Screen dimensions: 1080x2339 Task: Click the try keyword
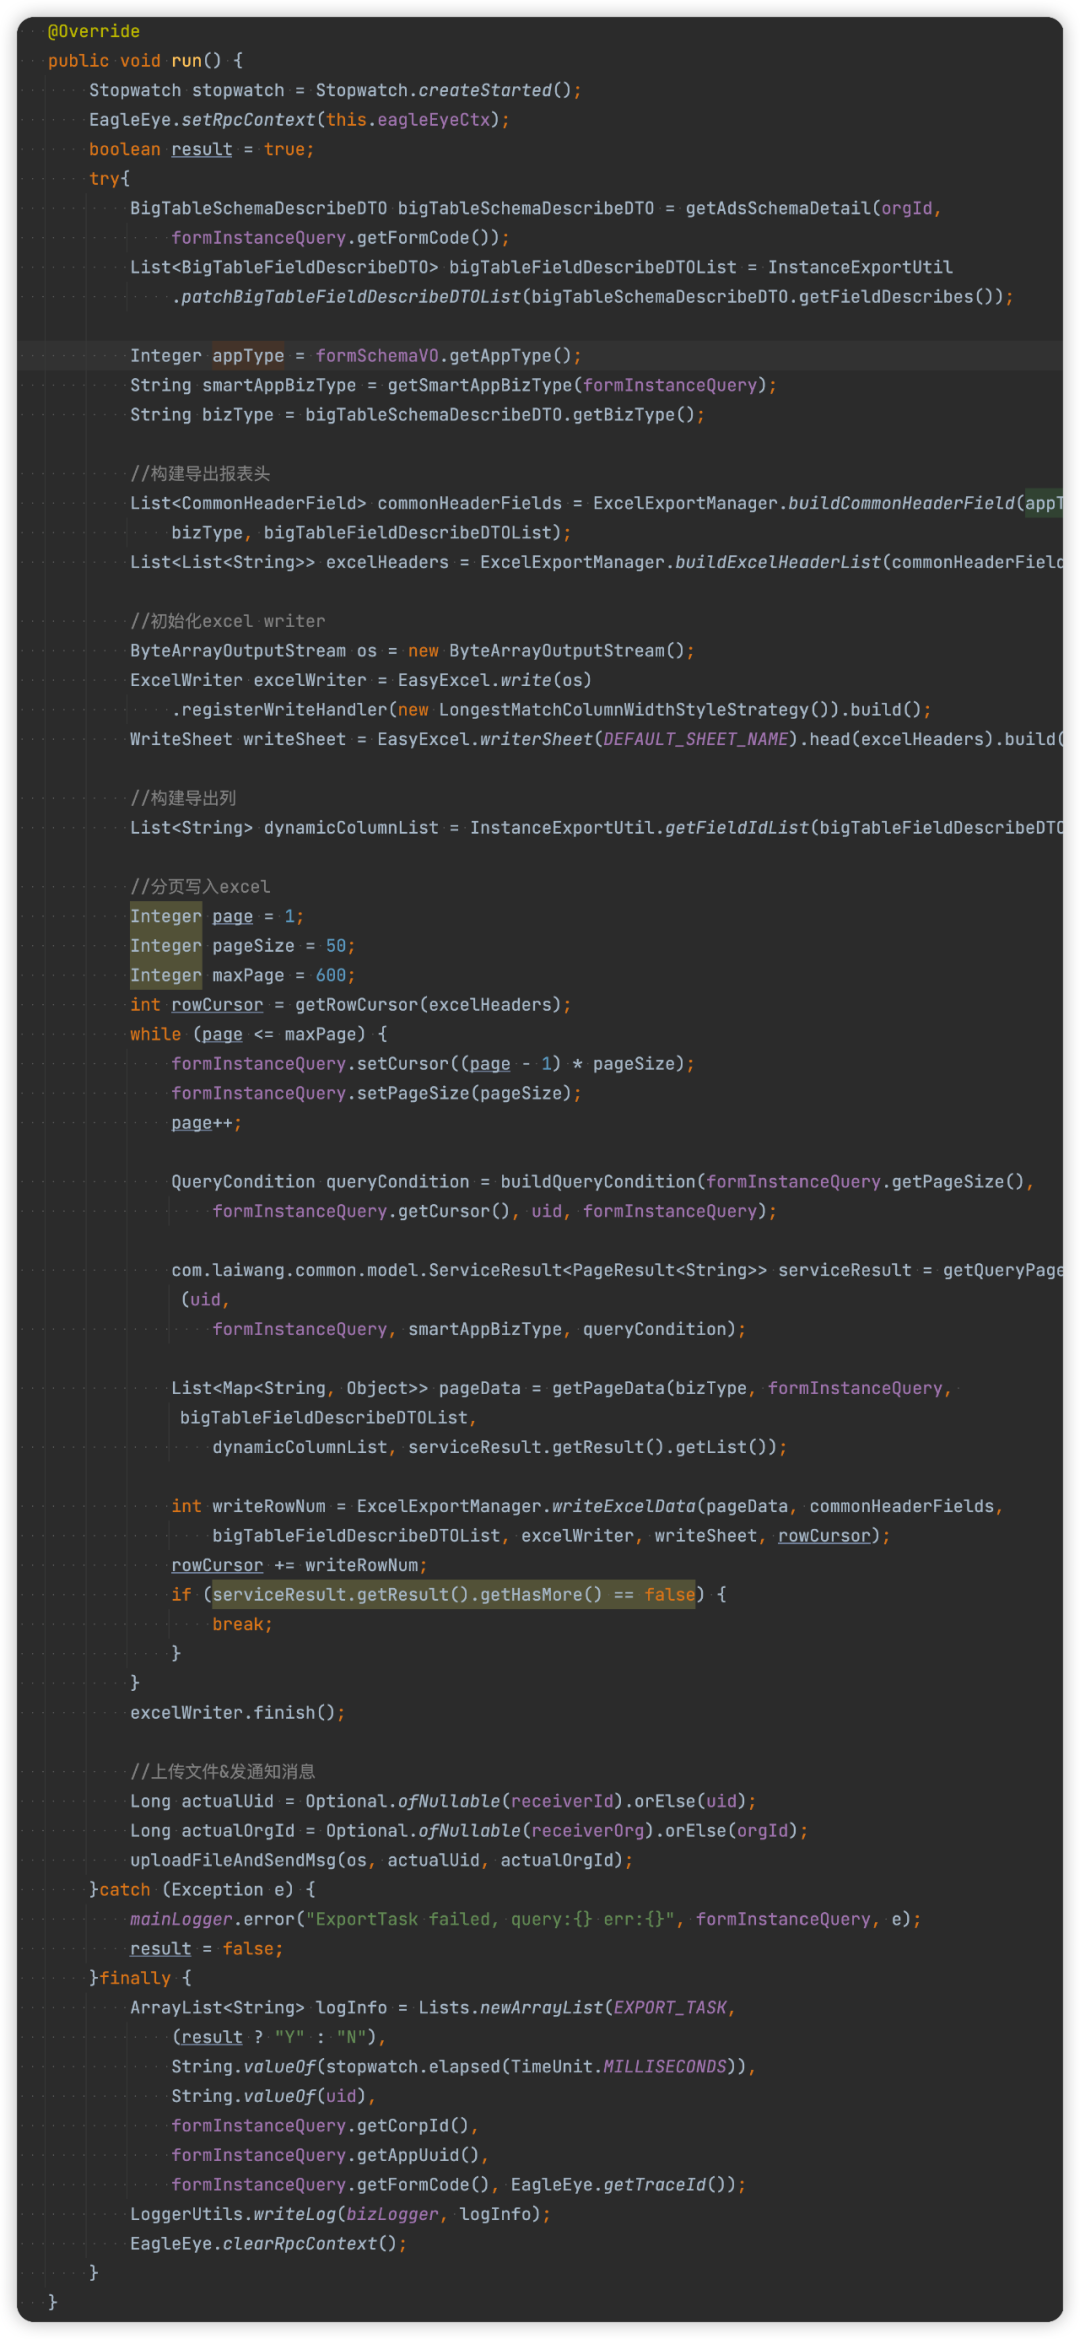coord(104,179)
